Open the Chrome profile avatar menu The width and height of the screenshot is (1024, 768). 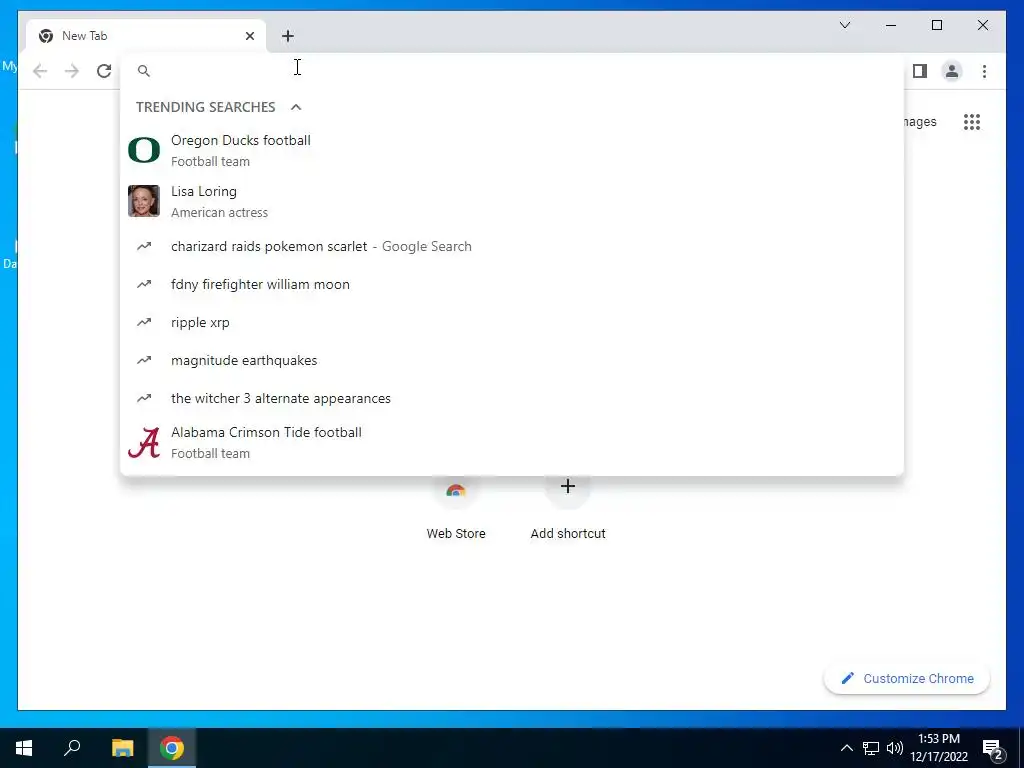(x=952, y=71)
